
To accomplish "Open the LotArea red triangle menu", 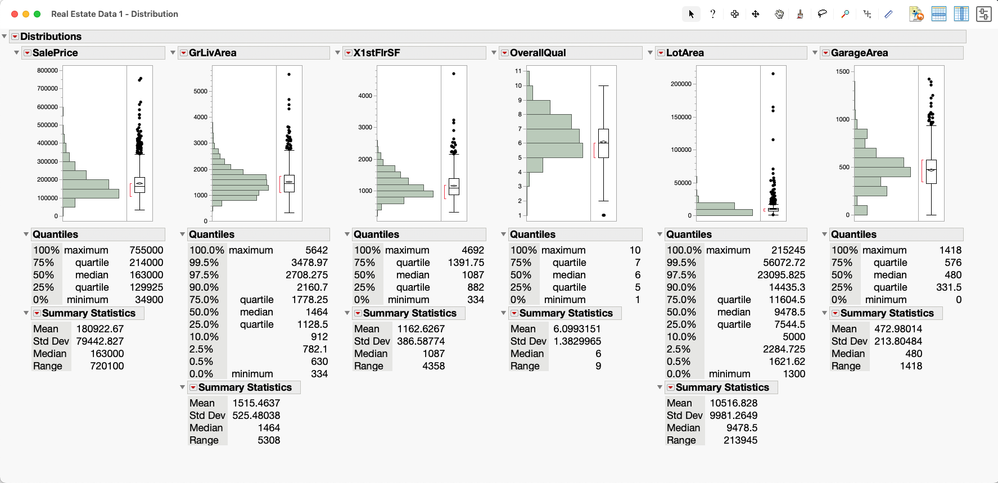I will pos(661,53).
